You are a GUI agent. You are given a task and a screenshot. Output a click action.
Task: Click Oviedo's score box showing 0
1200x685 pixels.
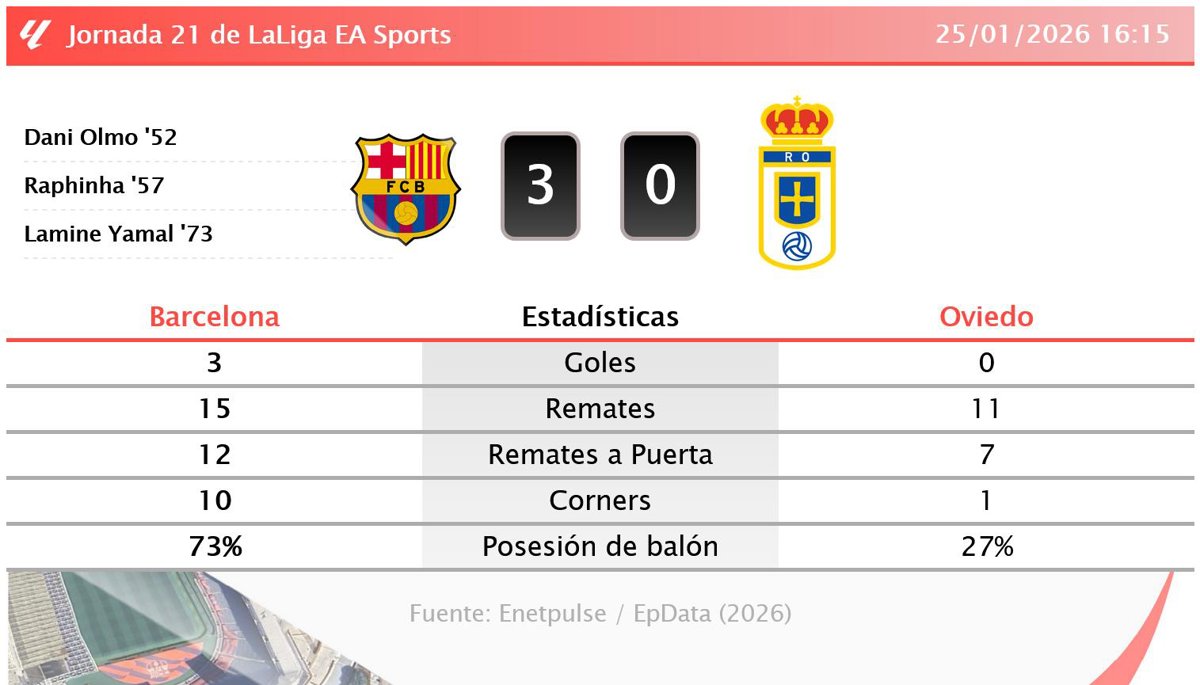pyautogui.click(x=660, y=186)
